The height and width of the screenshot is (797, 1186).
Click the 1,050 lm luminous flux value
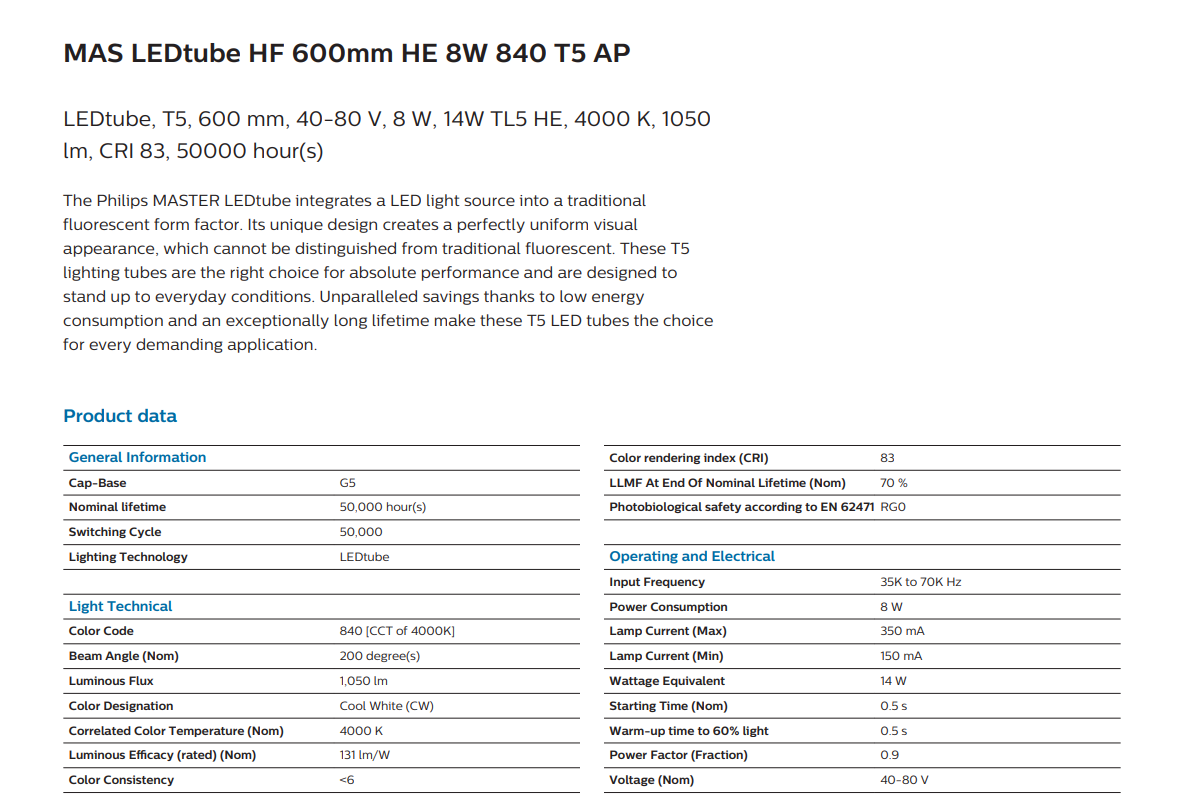pyautogui.click(x=363, y=681)
